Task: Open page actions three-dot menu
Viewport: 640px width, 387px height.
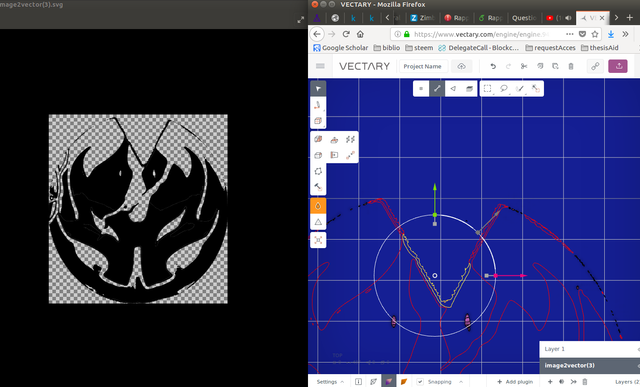Action: pos(570,34)
